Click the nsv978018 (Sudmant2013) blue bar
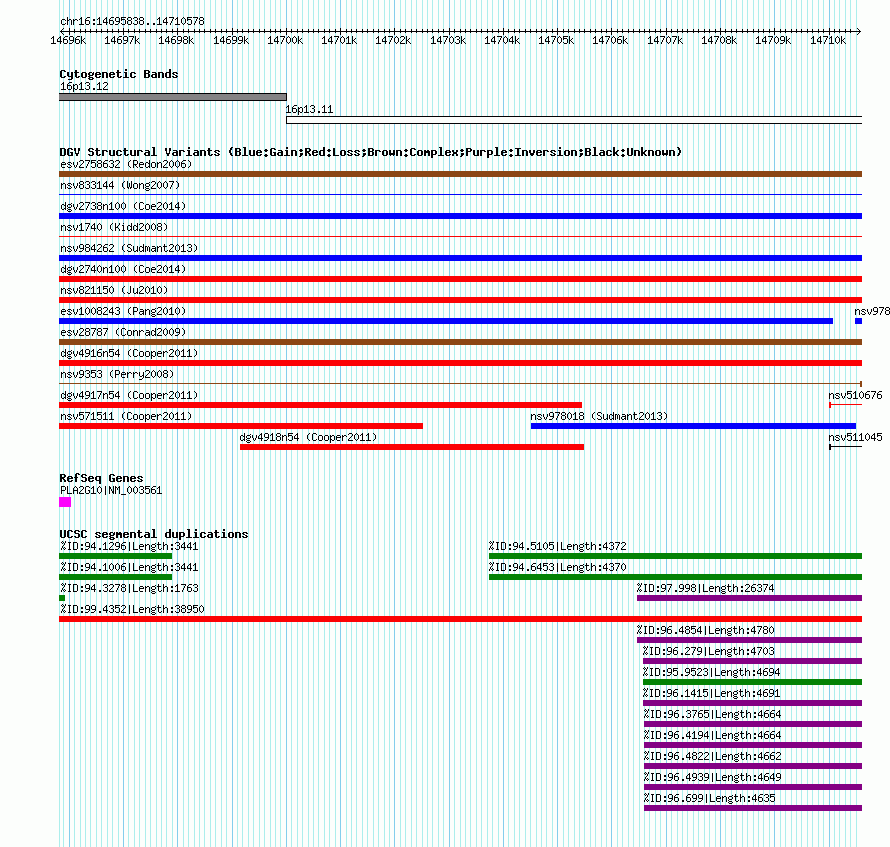This screenshot has height=847, width=890. click(x=693, y=426)
